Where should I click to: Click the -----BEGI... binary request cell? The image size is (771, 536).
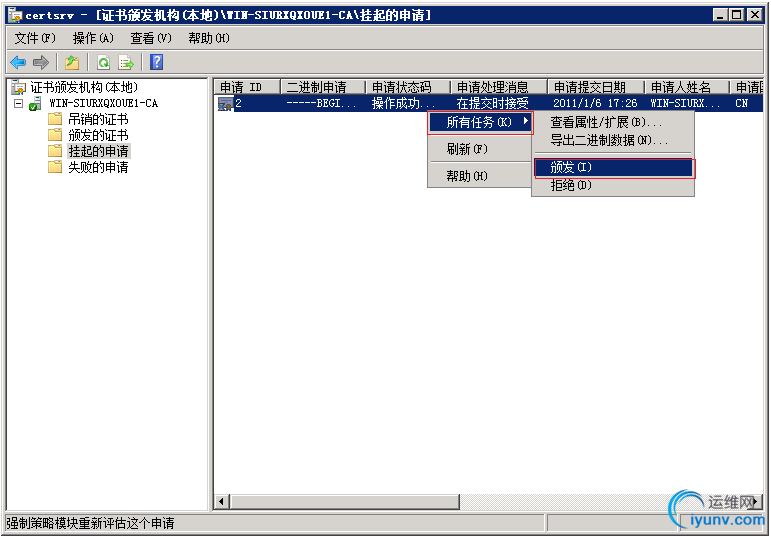click(x=321, y=103)
